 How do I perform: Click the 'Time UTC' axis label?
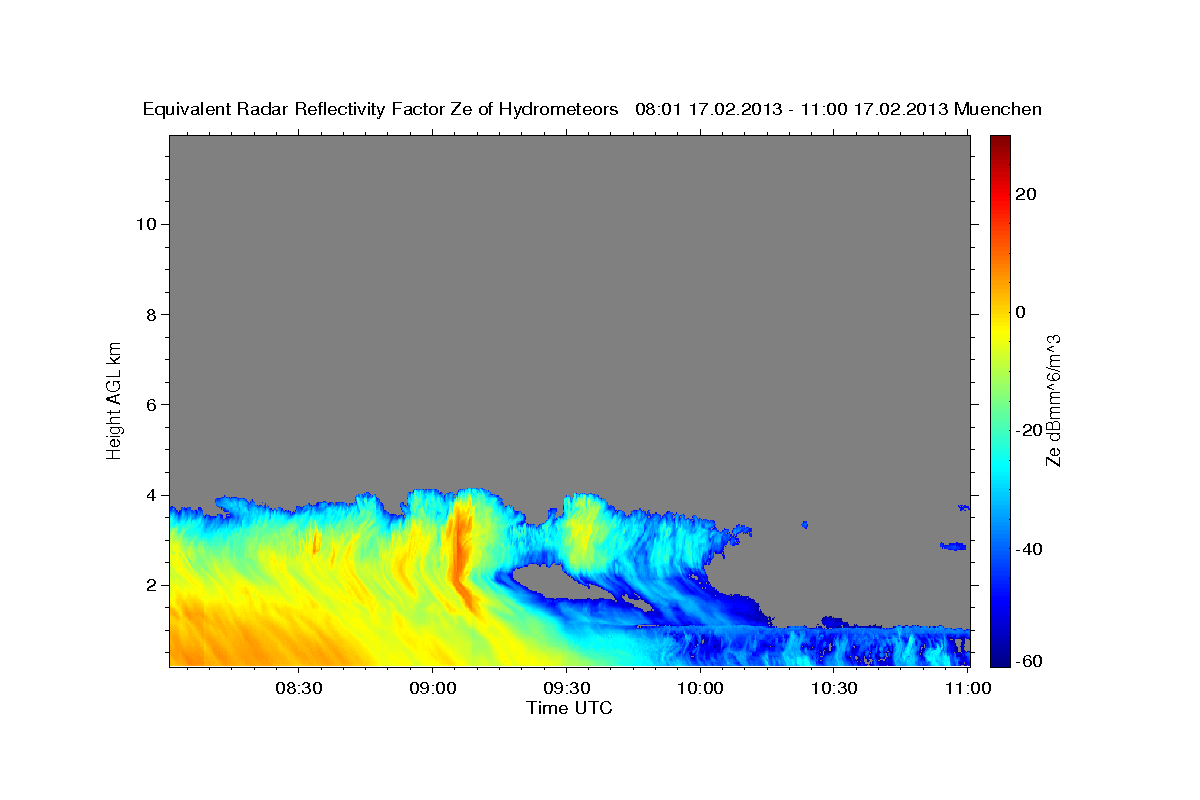coord(569,708)
